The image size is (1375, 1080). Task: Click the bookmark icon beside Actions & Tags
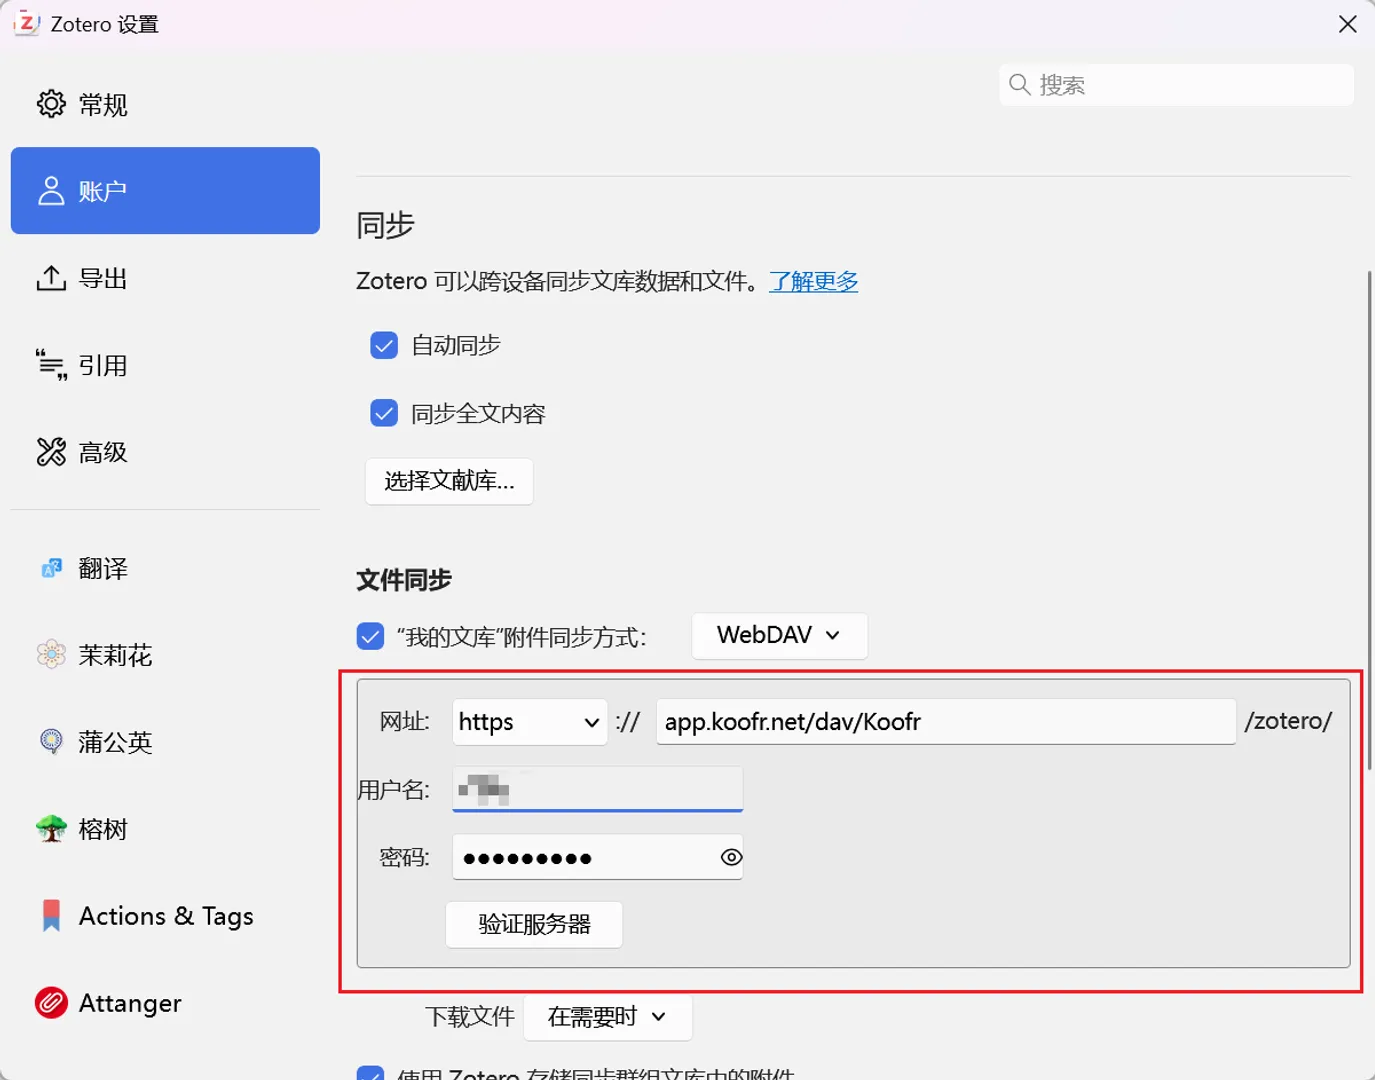point(51,915)
